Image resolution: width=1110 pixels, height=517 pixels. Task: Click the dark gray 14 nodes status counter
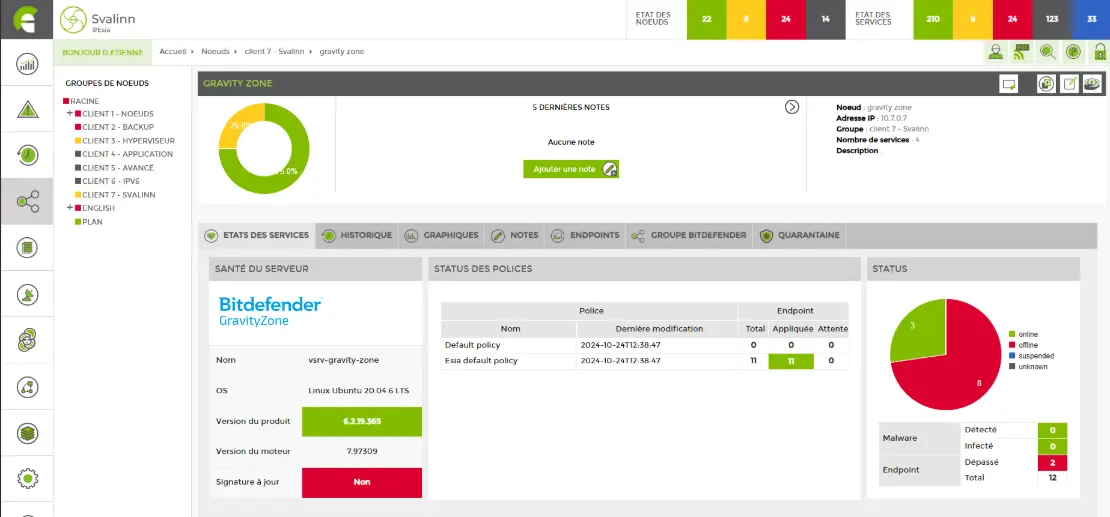pyautogui.click(x=825, y=19)
